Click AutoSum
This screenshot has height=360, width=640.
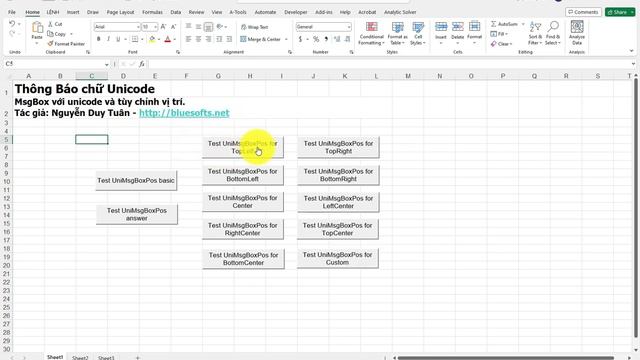(504, 24)
